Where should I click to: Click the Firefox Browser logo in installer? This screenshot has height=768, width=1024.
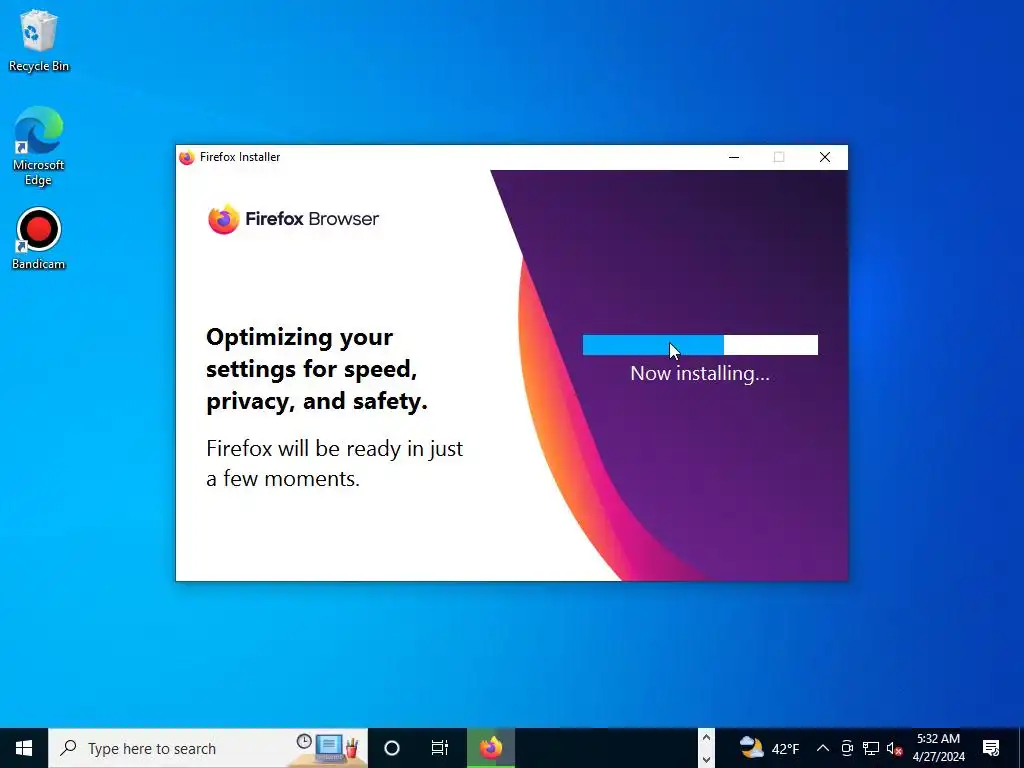coord(293,219)
